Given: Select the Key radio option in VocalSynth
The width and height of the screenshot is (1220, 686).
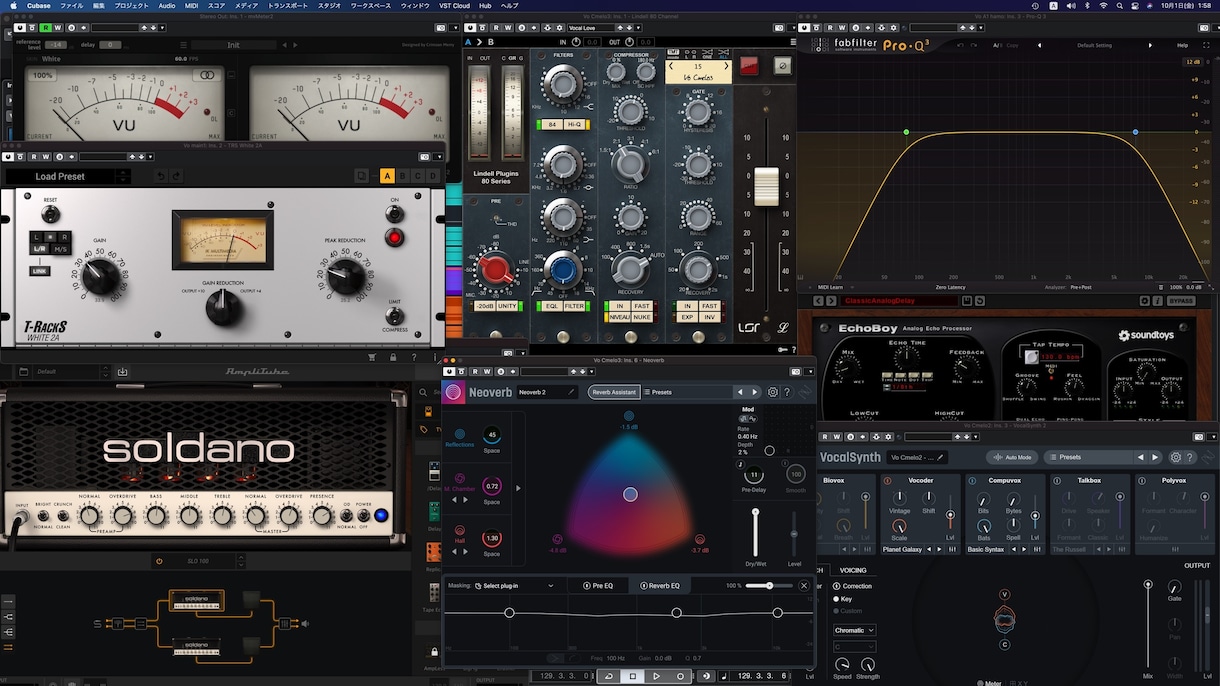Looking at the screenshot, I should click(x=836, y=599).
